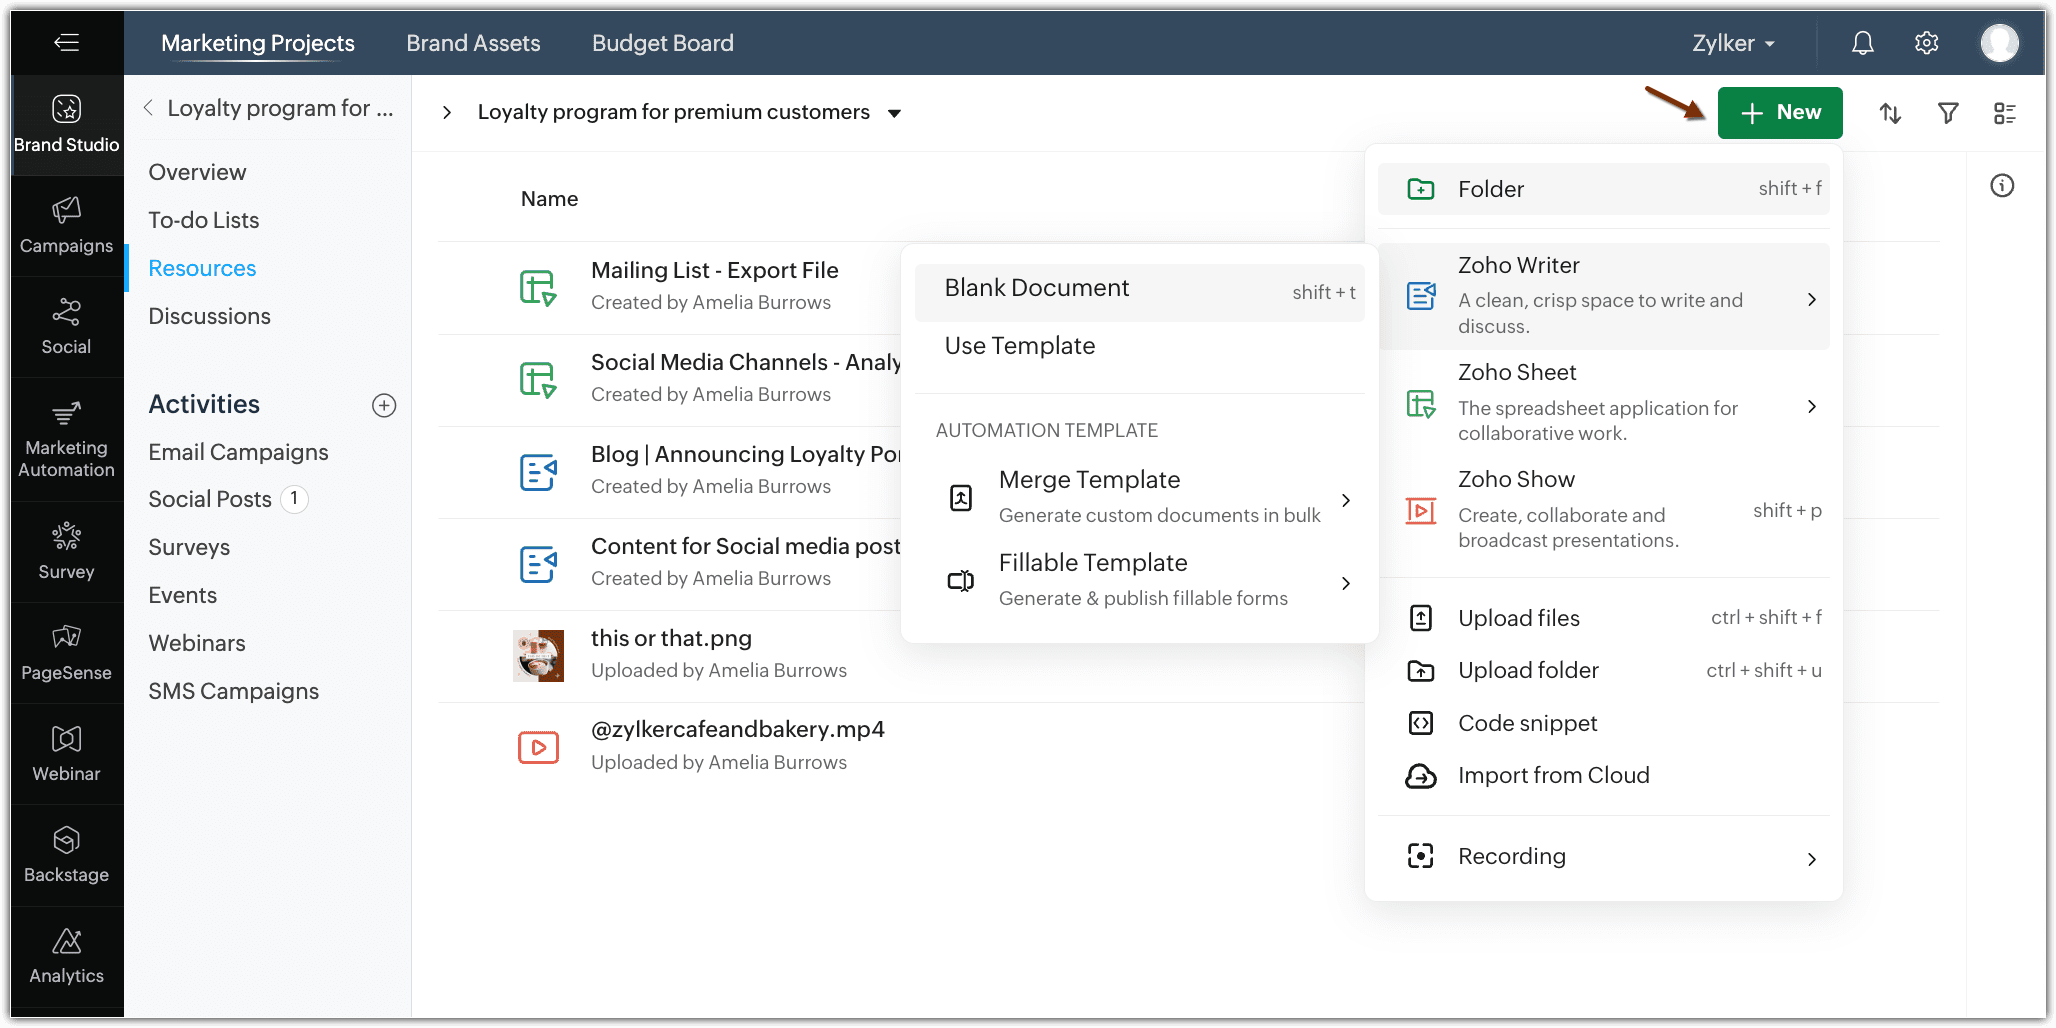Viewport: 2056px width, 1028px height.
Task: Select Blank Document option
Action: (1139, 291)
